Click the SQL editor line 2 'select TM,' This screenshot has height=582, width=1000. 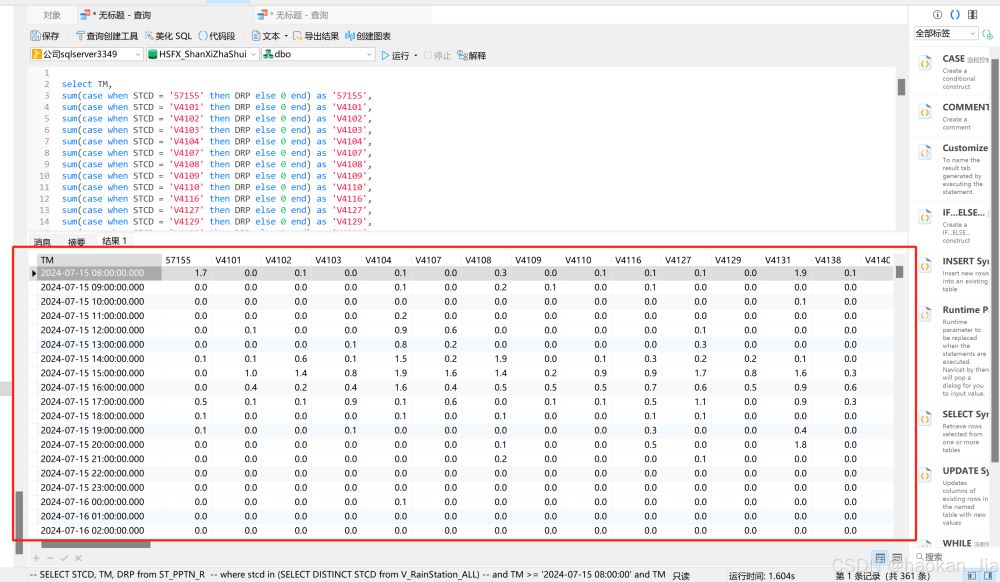(87, 84)
